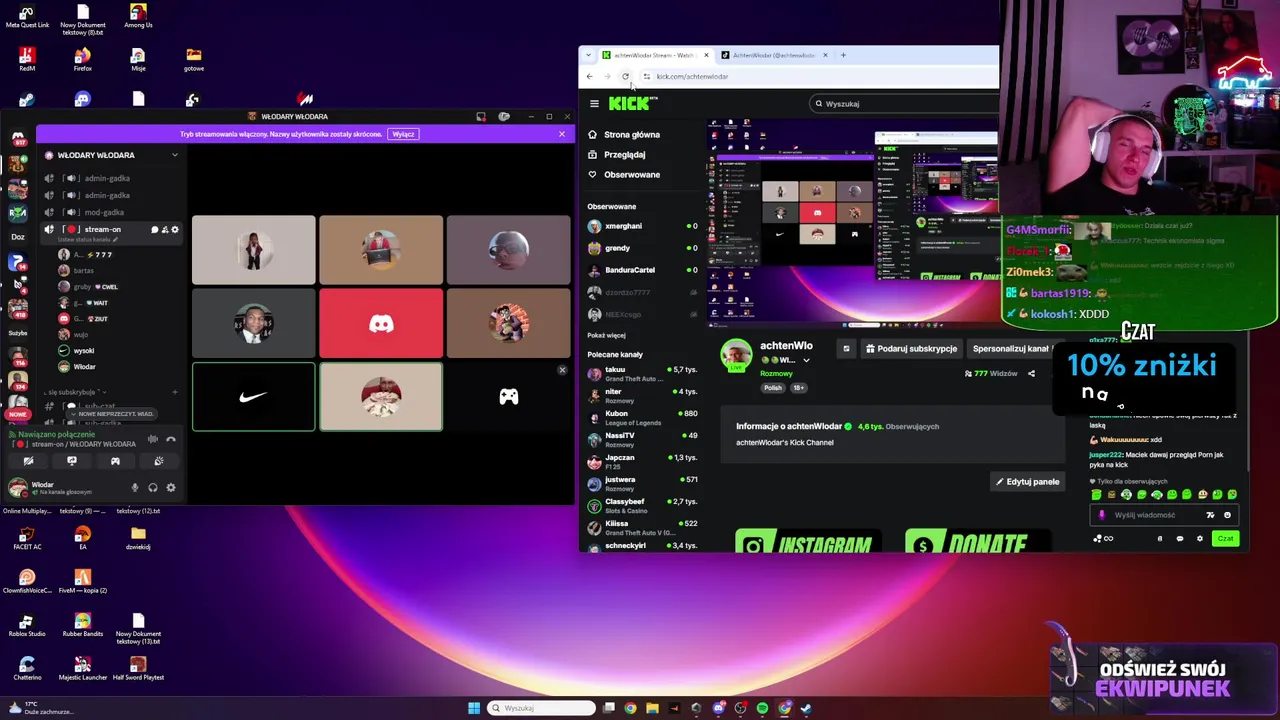The height and width of the screenshot is (720, 1280).
Task: Open the soundboard in Discord voice panel
Action: [x=159, y=461]
